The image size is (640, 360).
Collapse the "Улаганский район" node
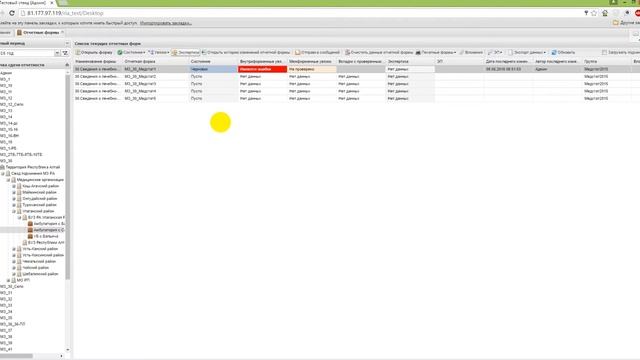click(14, 211)
